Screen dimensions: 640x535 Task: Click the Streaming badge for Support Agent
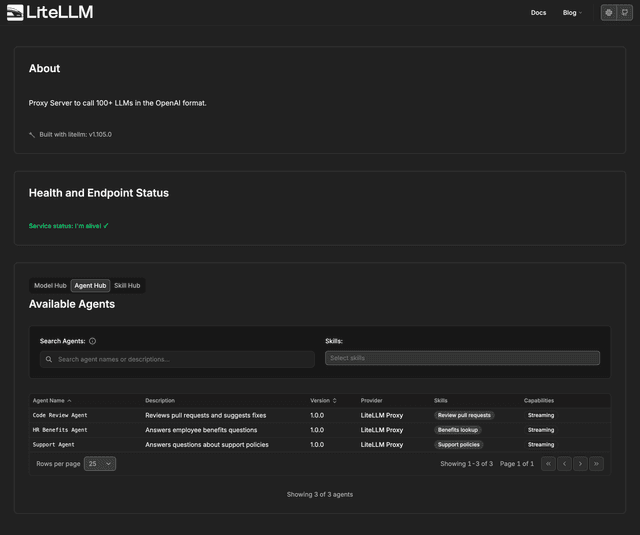[541, 445]
